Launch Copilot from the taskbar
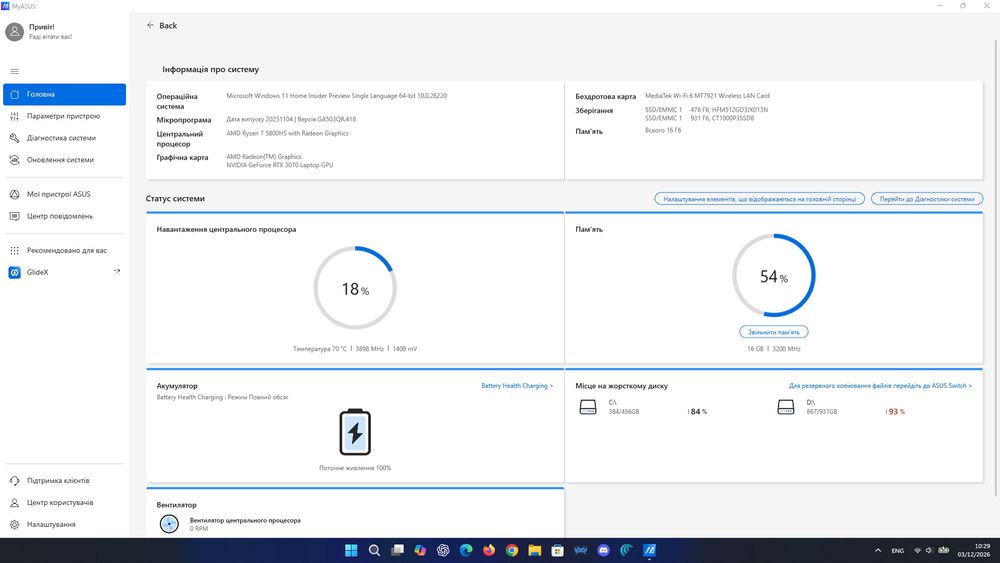Image resolution: width=1000 pixels, height=563 pixels. point(420,550)
